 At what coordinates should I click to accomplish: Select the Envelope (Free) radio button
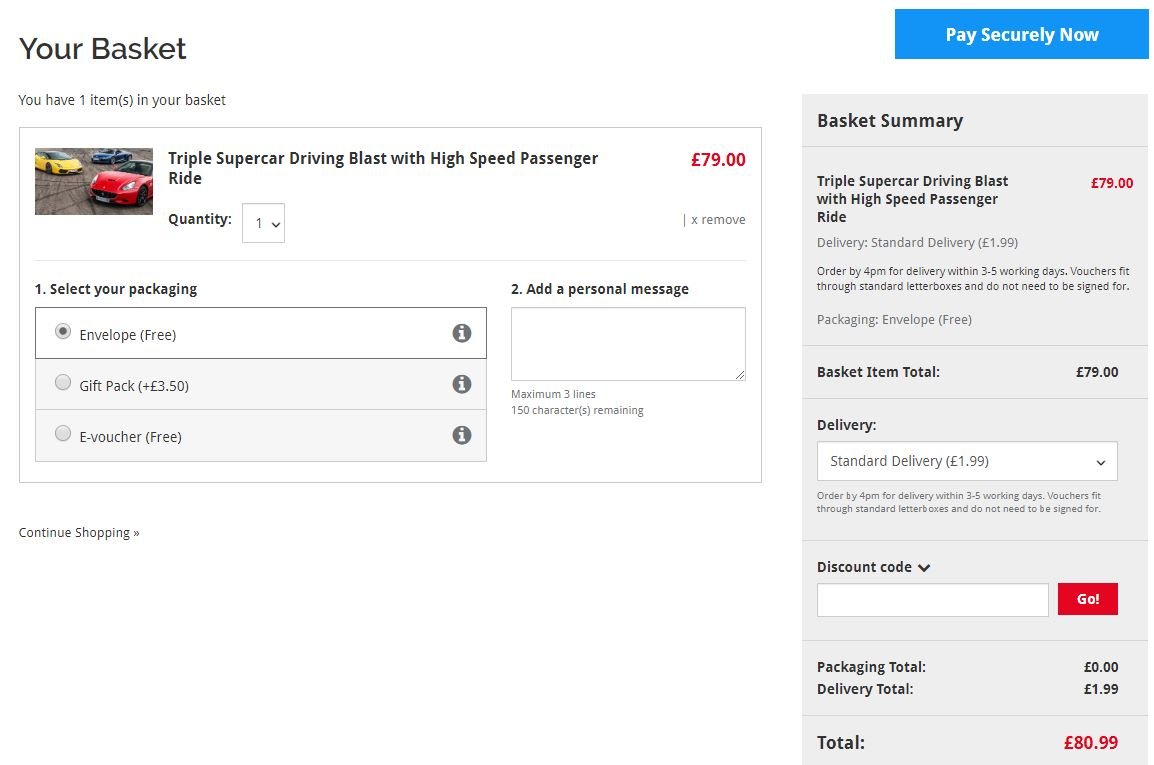tap(63, 332)
